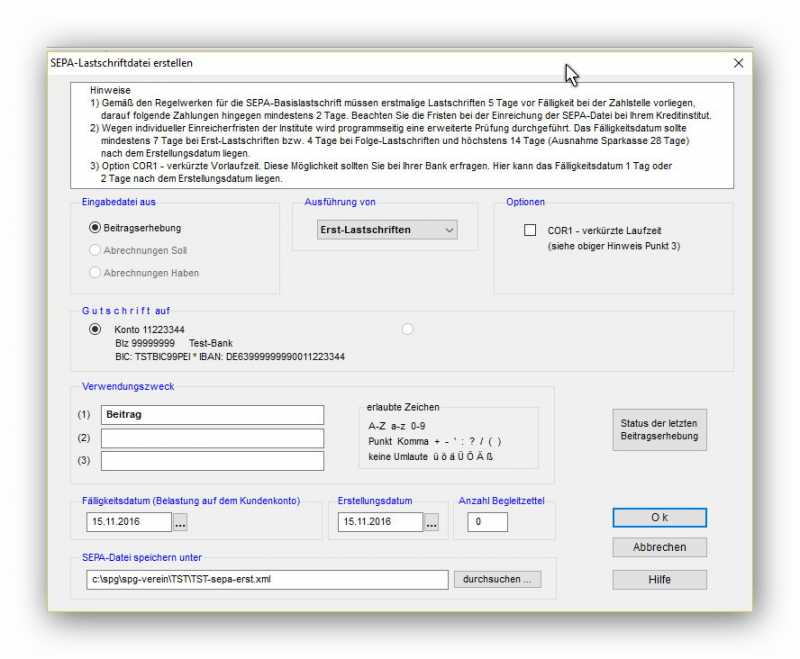Image resolution: width=800 pixels, height=659 pixels.
Task: Open the Fälligkeitsdatum date picker ellipsis button
Action: click(180, 522)
